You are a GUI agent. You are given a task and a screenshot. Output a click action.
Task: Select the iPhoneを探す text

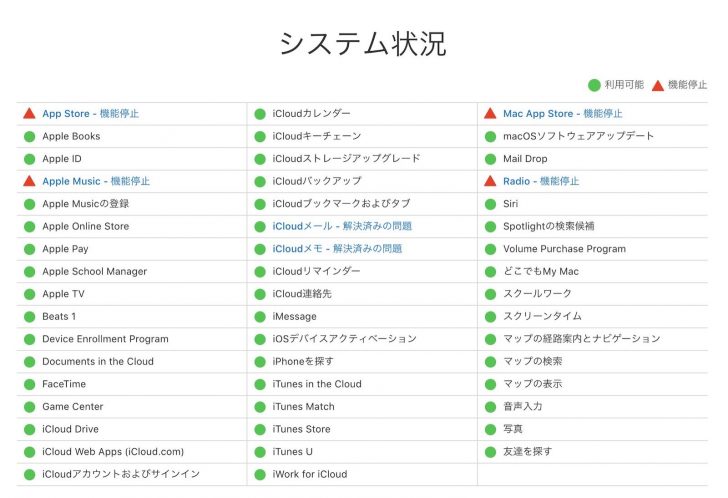[303, 362]
